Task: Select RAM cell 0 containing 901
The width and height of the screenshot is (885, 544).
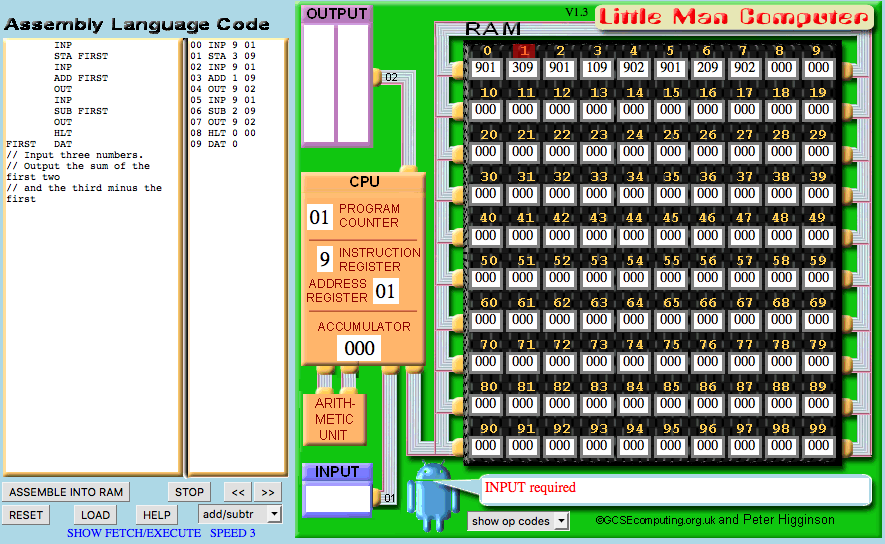Action: pos(485,68)
